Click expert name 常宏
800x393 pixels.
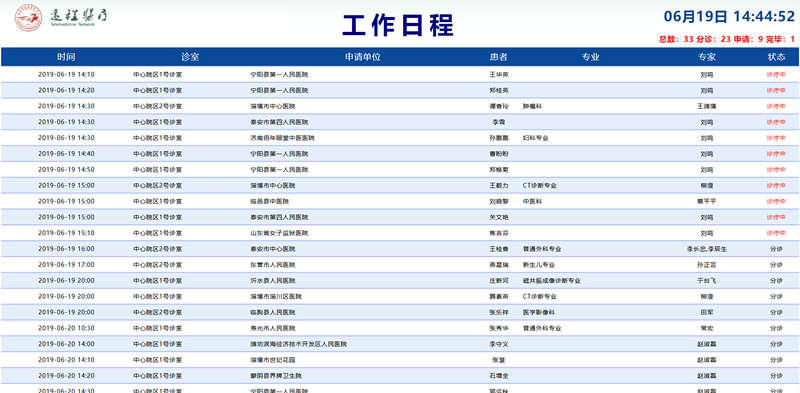pyautogui.click(x=707, y=328)
